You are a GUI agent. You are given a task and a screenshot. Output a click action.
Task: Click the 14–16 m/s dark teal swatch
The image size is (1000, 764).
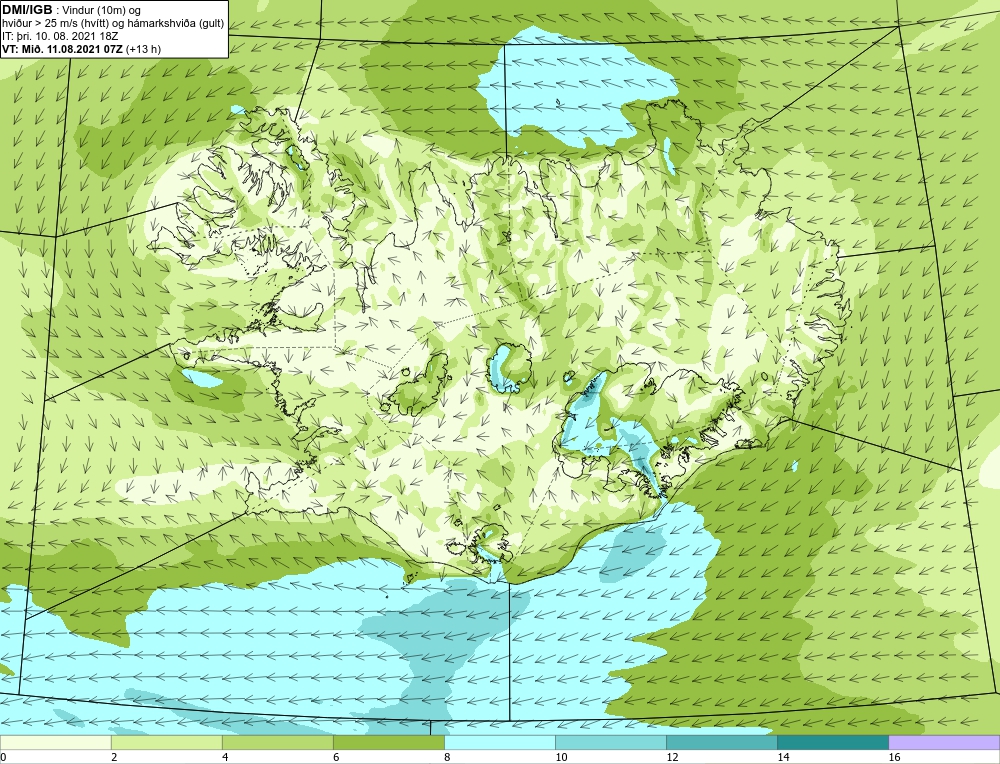click(x=832, y=742)
